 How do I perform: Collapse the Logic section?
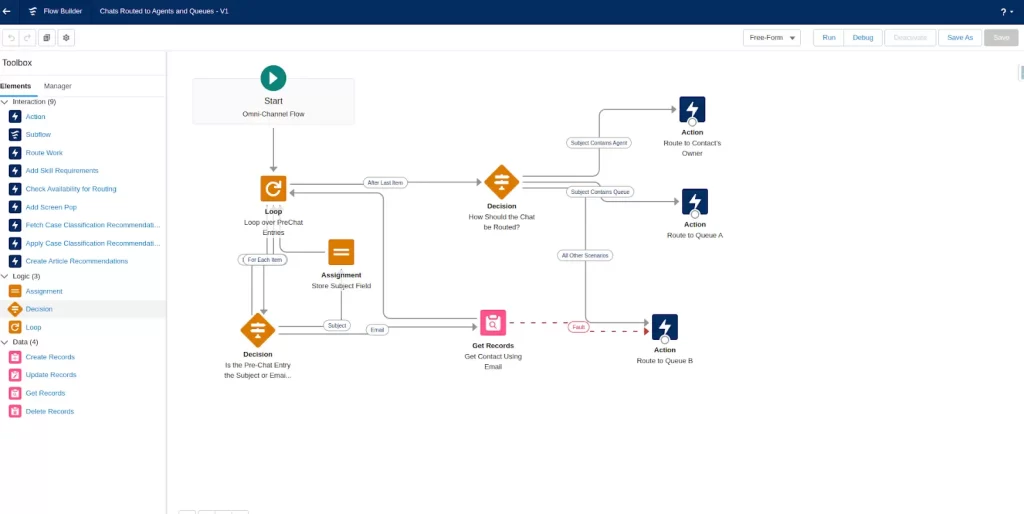coord(5,276)
